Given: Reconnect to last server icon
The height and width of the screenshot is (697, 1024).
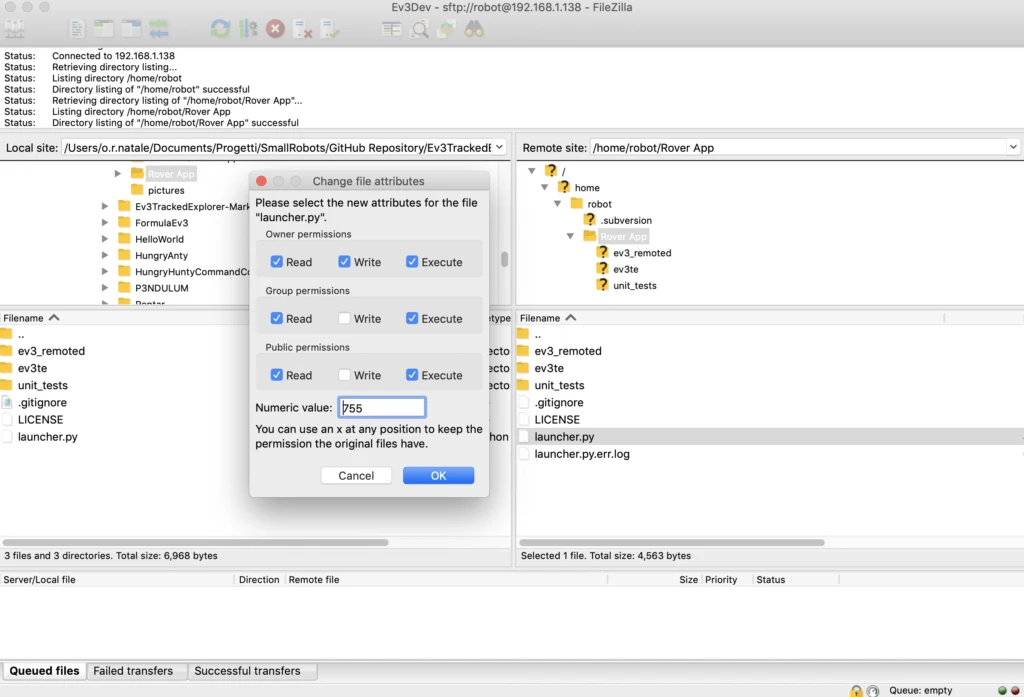Looking at the screenshot, I should pos(330,29).
